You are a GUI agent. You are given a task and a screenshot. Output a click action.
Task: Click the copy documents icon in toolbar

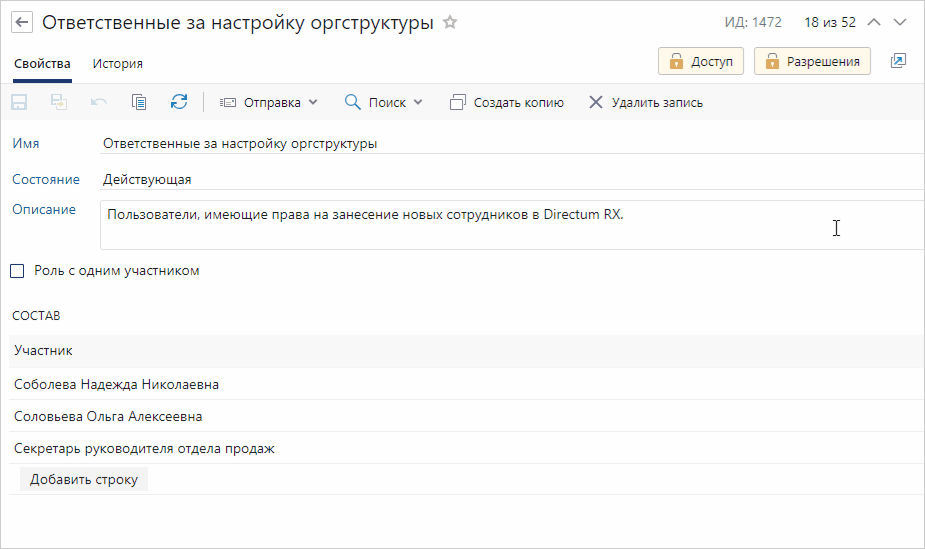pyautogui.click(x=139, y=102)
